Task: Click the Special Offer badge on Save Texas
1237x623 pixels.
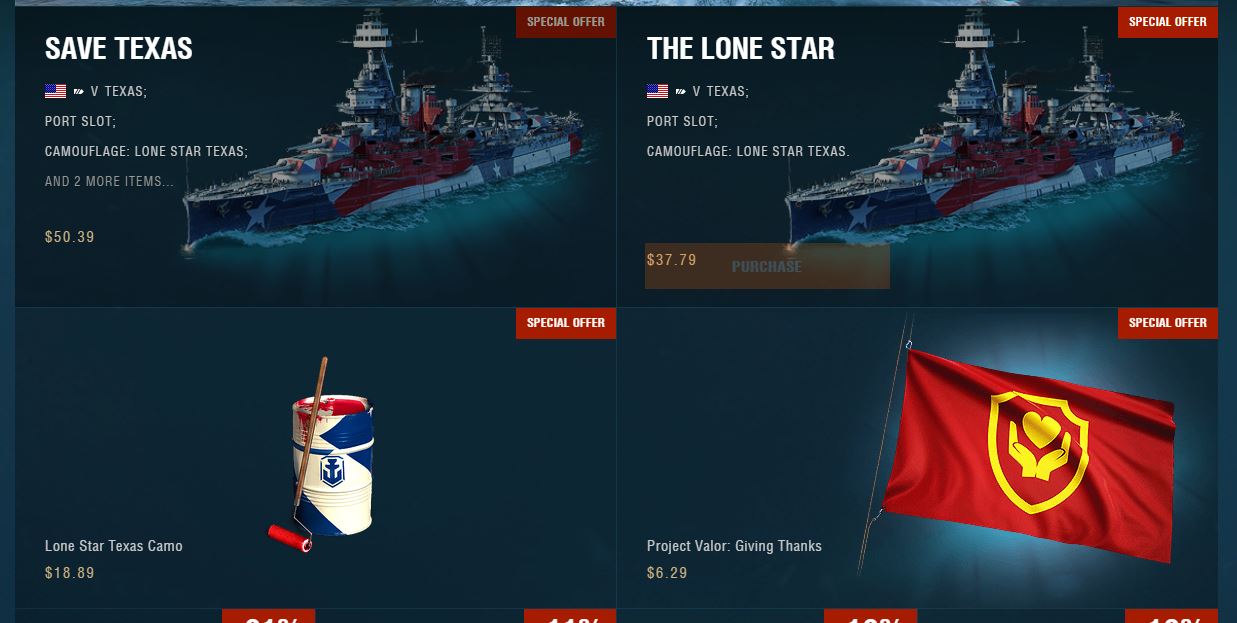Action: [566, 22]
